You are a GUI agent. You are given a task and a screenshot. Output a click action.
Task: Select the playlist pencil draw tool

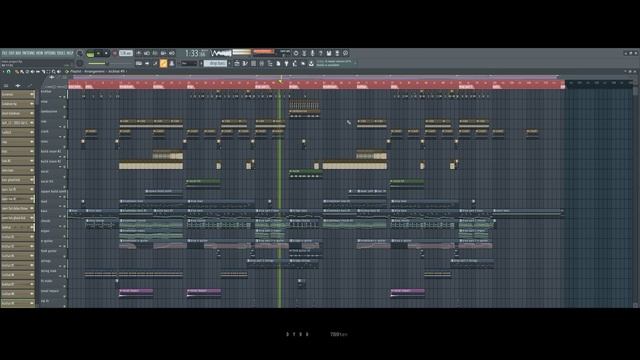coord(17,72)
